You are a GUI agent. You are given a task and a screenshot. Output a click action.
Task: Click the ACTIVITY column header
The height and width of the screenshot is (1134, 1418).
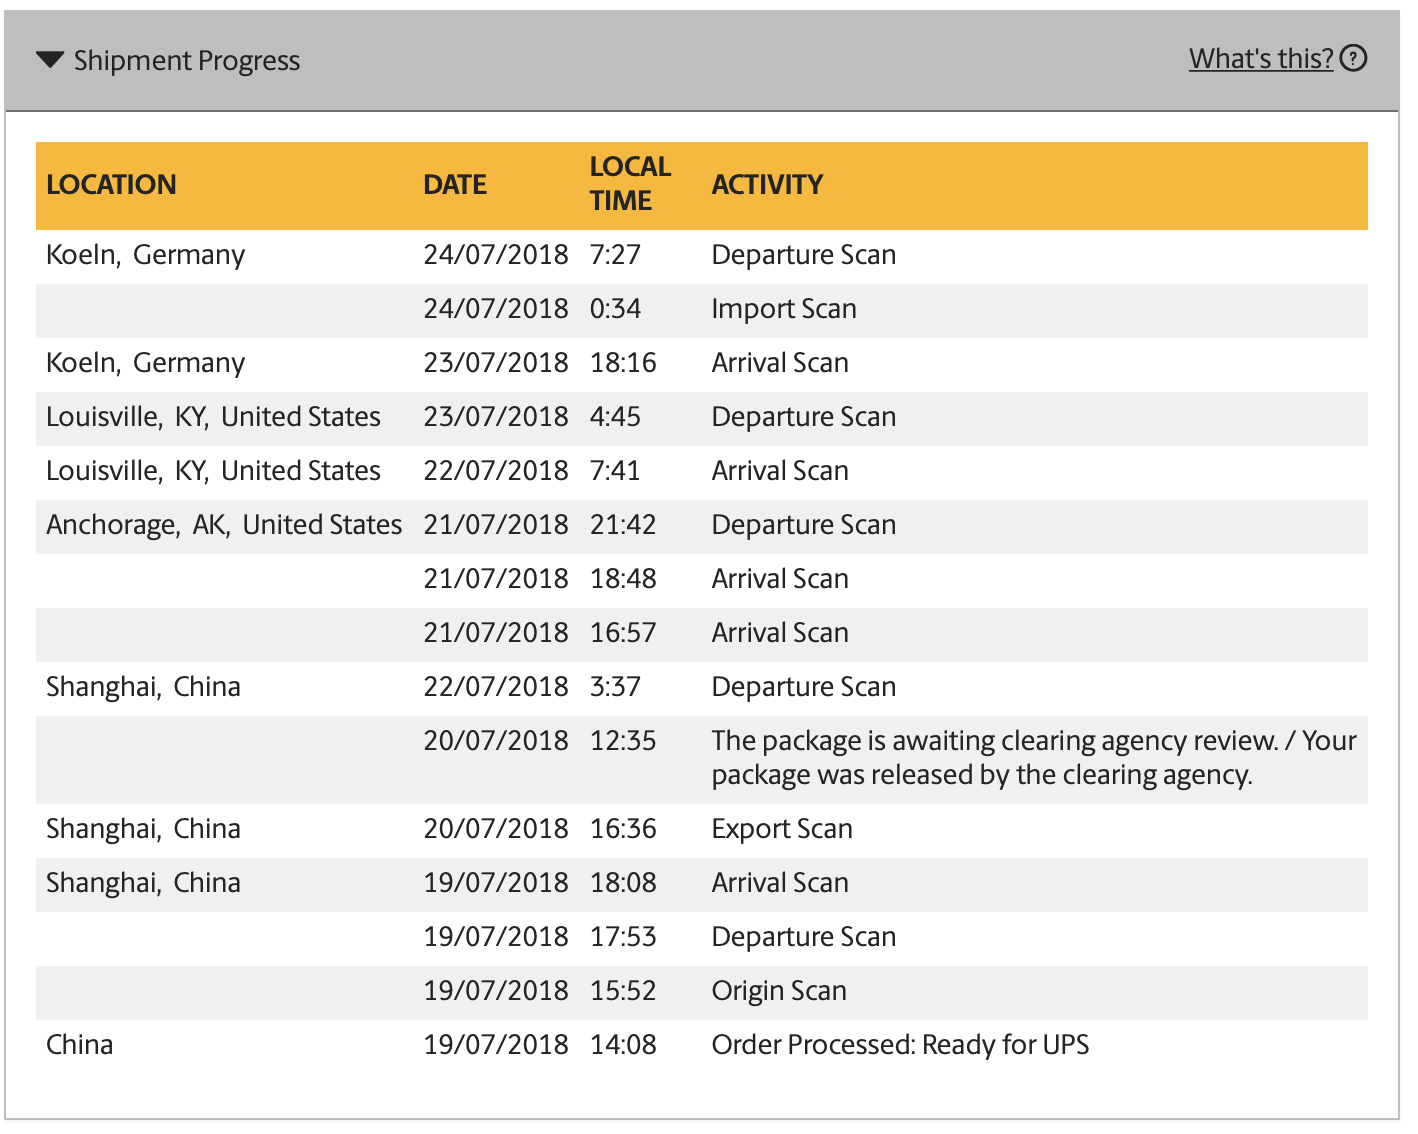[x=767, y=185]
